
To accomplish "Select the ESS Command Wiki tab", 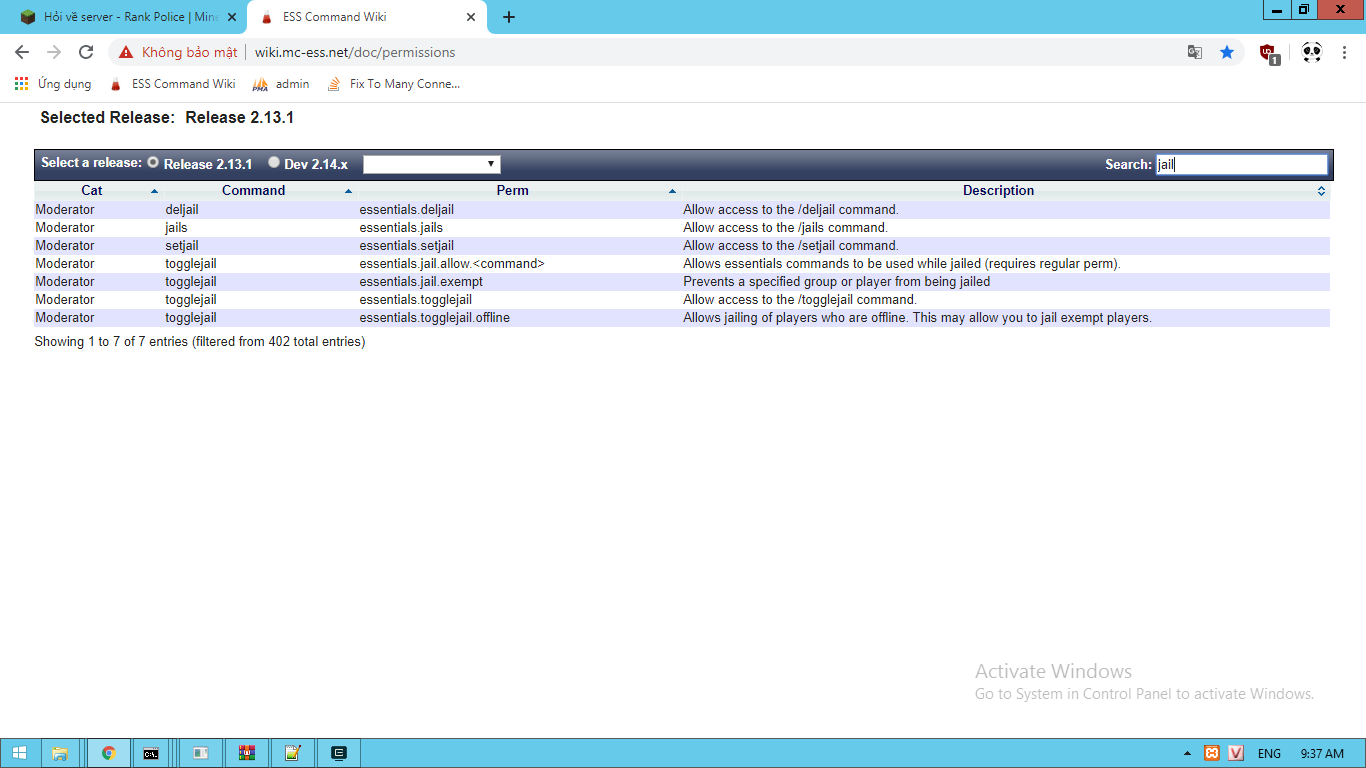I will 367,17.
